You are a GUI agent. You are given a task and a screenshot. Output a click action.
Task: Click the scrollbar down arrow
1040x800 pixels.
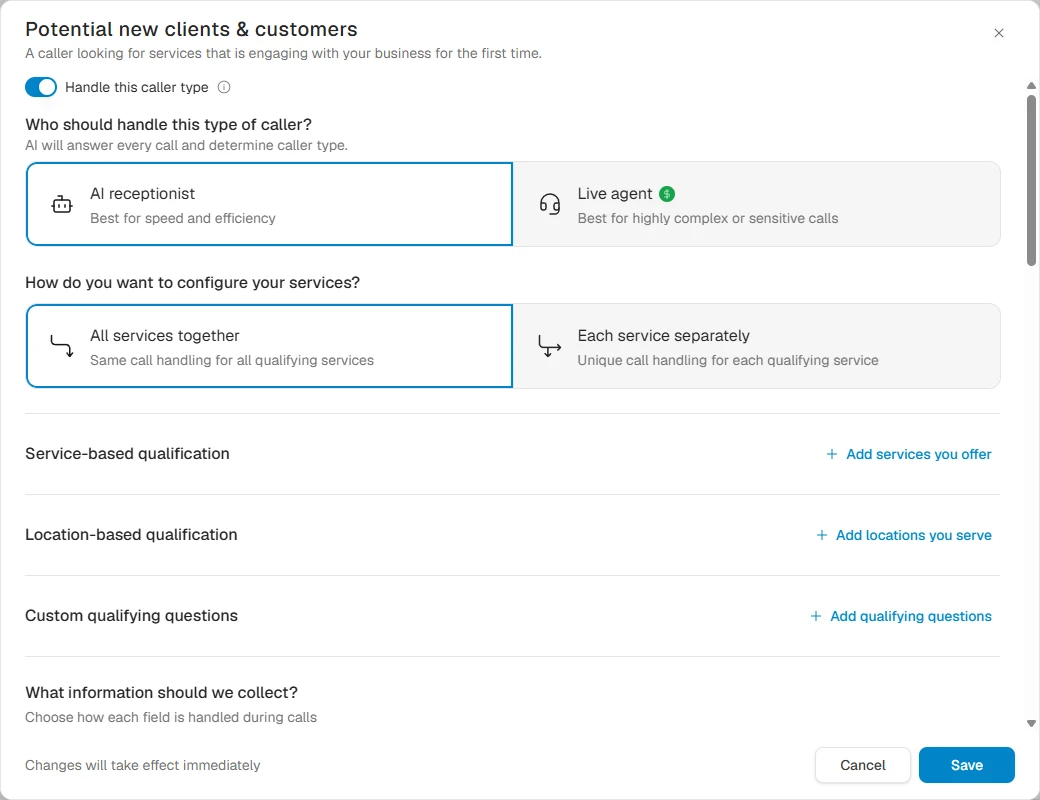pos(1031,724)
